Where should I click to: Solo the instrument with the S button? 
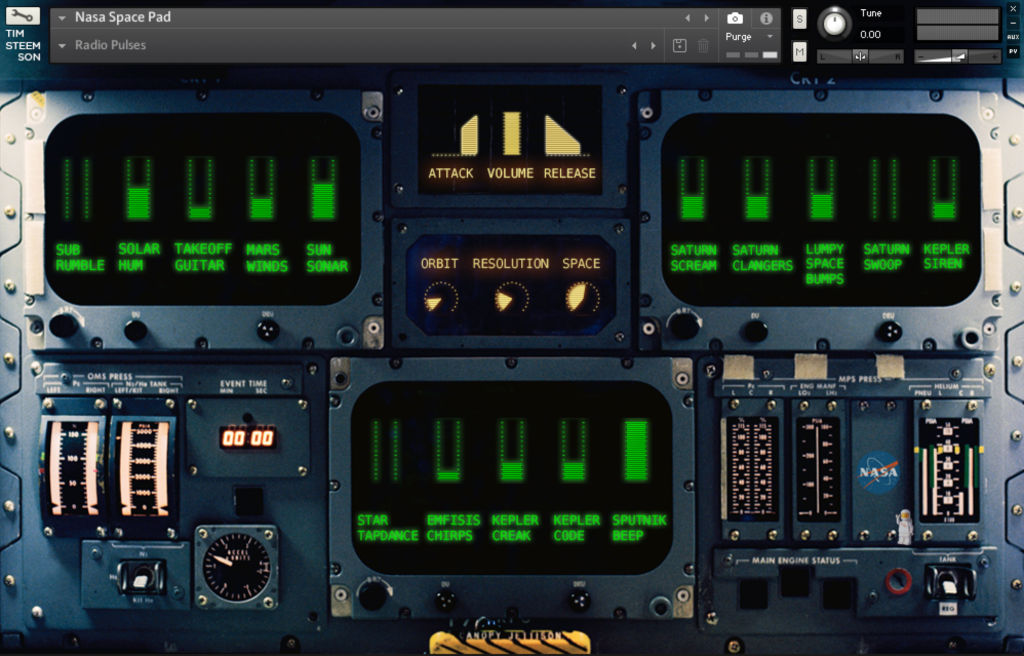[799, 19]
